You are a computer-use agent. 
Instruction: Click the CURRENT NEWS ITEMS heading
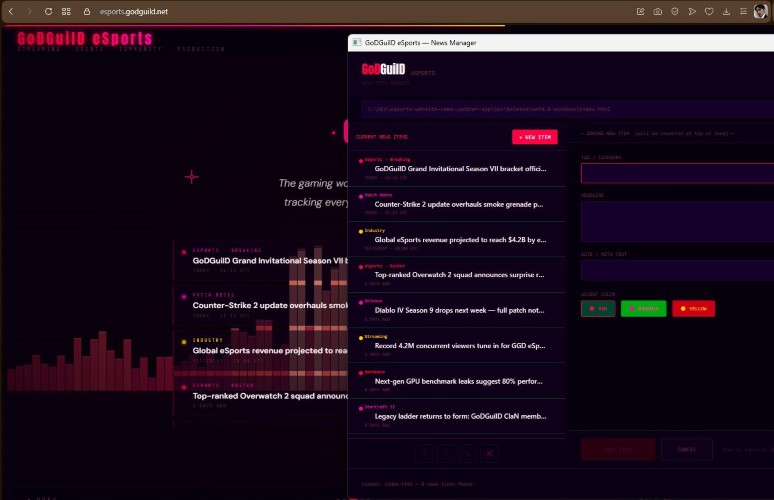point(382,137)
